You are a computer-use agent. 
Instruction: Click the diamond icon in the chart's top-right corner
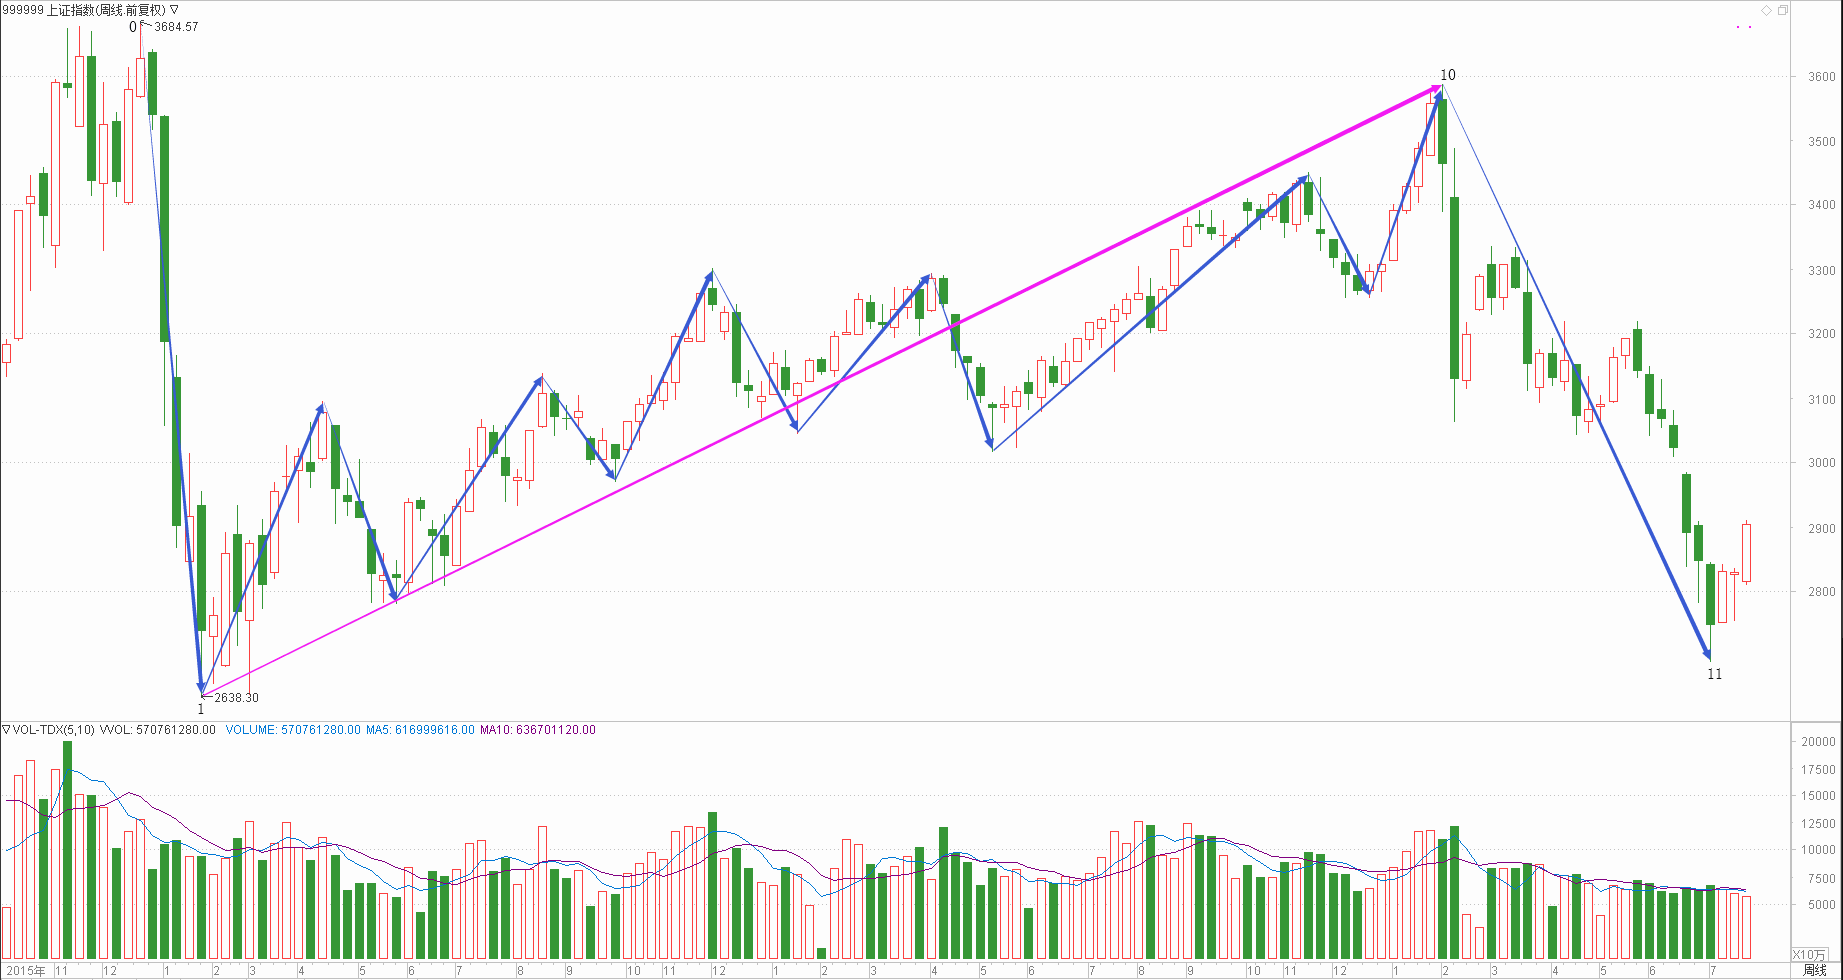click(x=1766, y=10)
